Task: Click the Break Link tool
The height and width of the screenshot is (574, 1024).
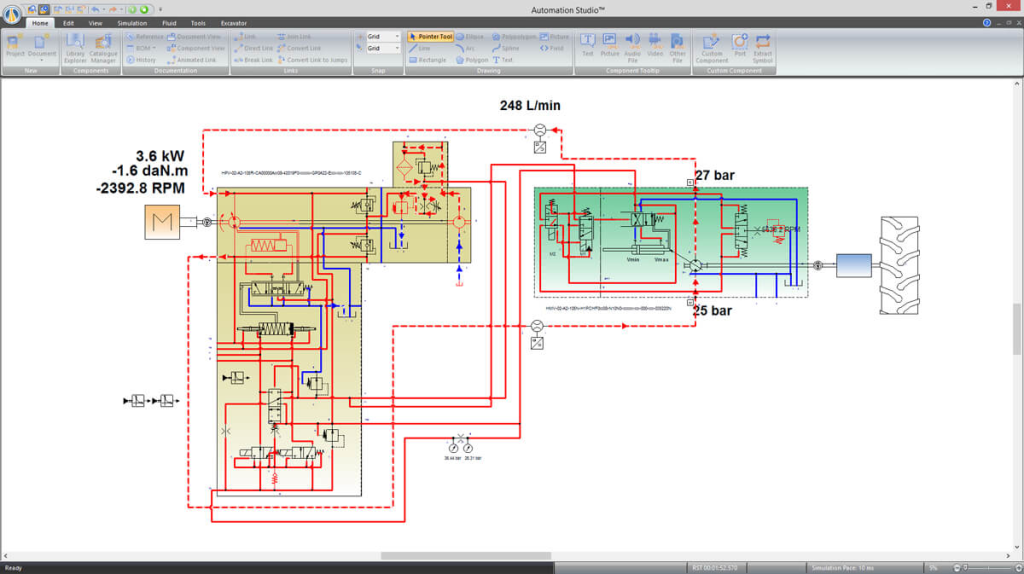Action: tap(253, 60)
